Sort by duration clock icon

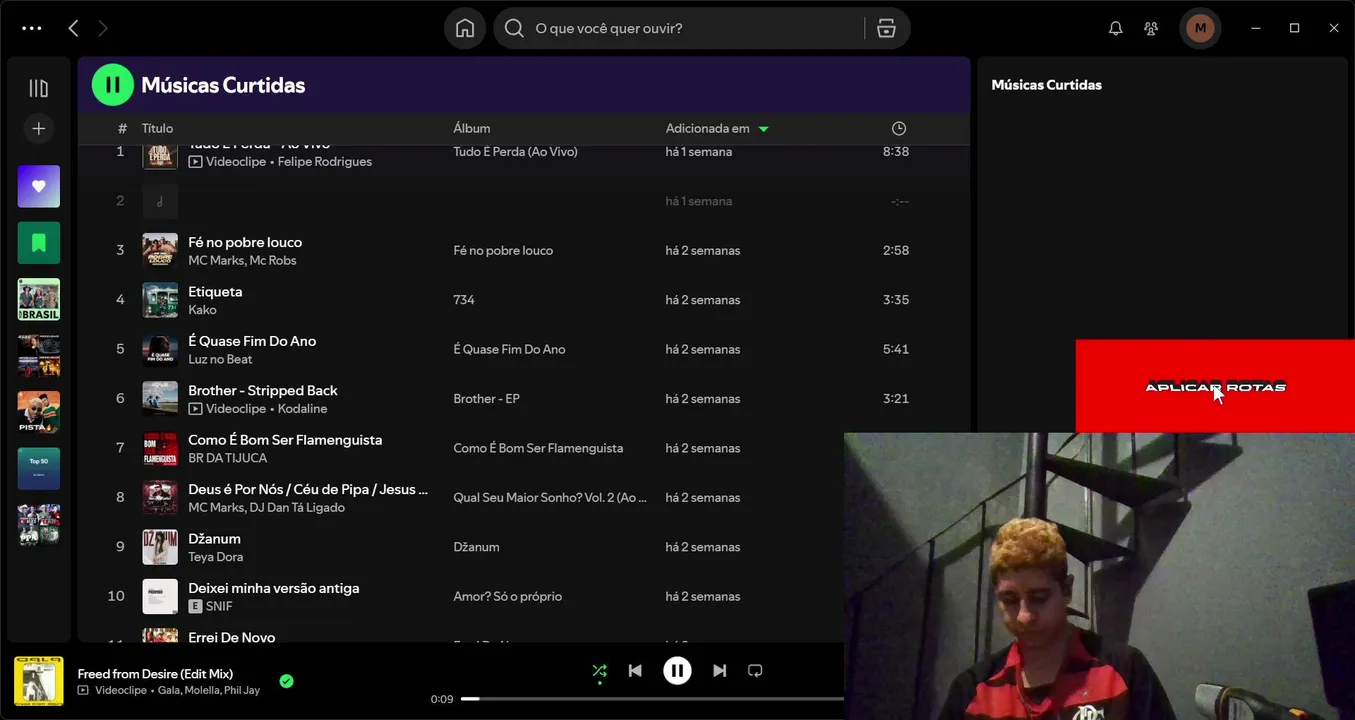click(x=899, y=128)
